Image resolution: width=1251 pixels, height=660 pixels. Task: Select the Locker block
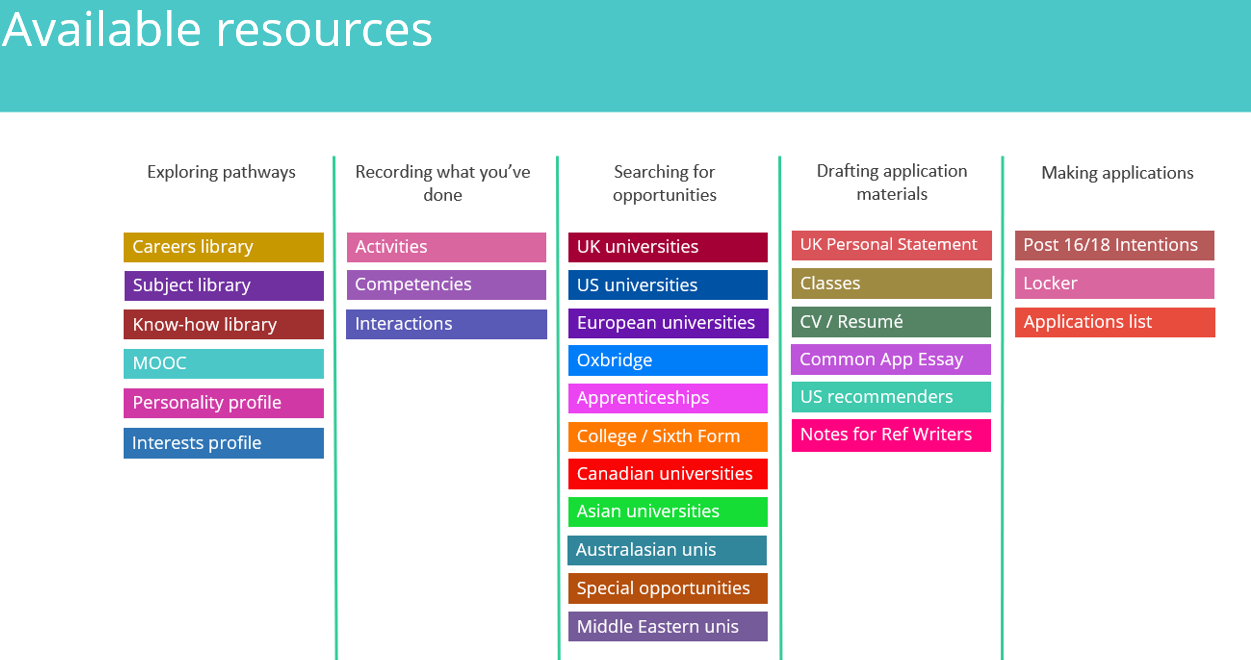(1115, 284)
